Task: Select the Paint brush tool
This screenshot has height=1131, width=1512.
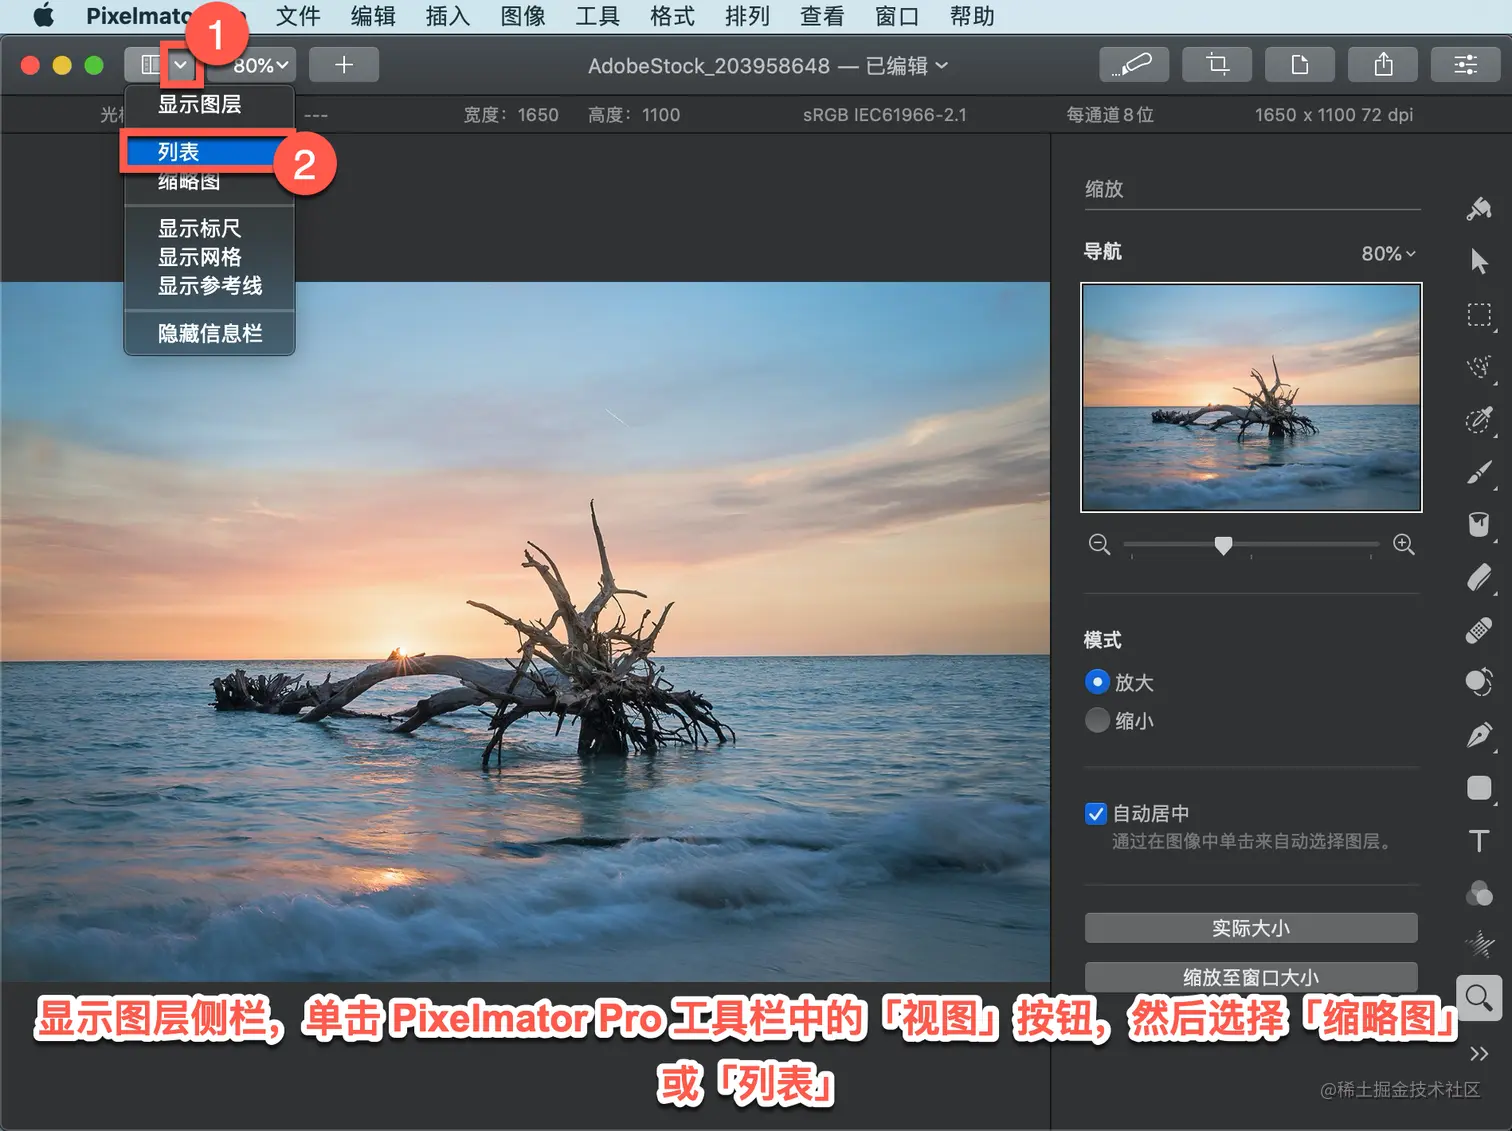Action: pyautogui.click(x=1479, y=472)
